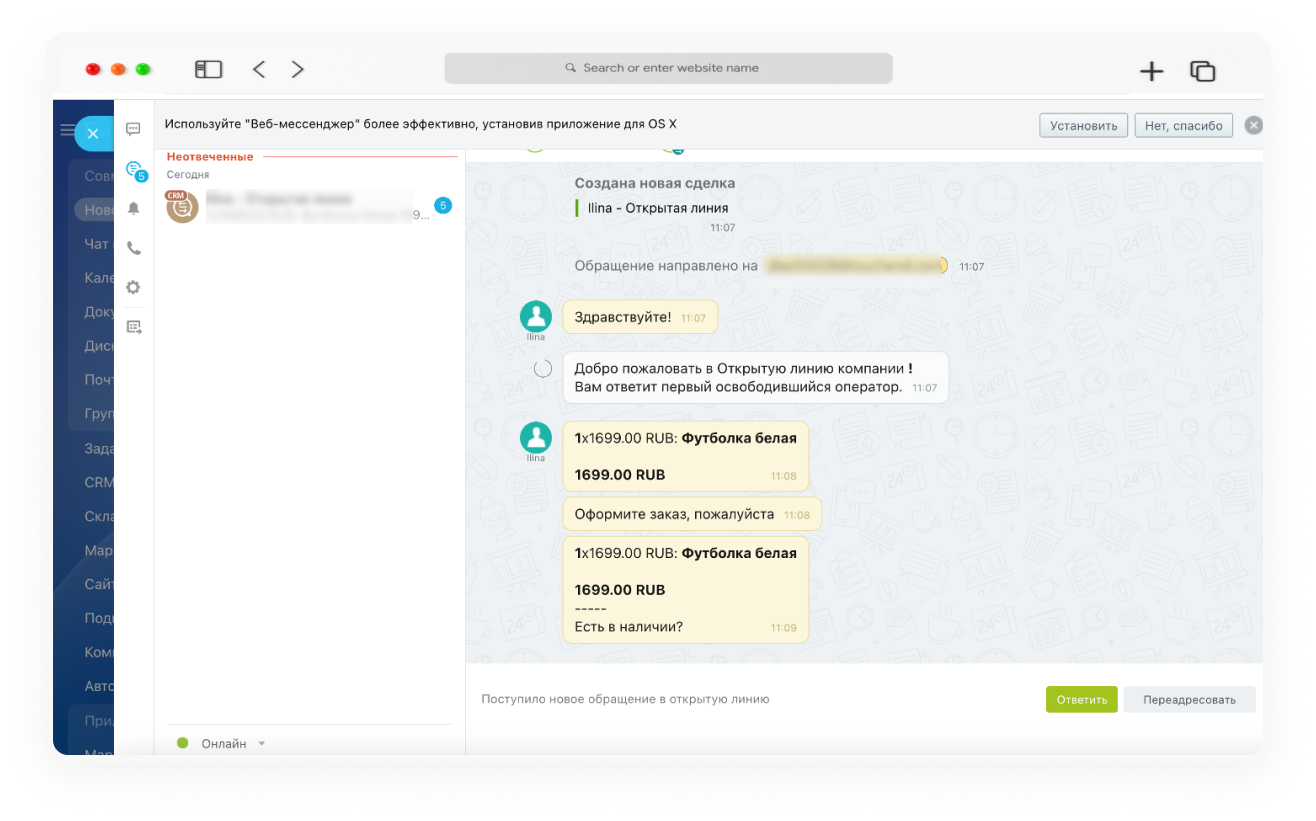Dismiss the install banner with the round X
Image resolution: width=1316 pixels, height=821 pixels.
pyautogui.click(x=1254, y=126)
